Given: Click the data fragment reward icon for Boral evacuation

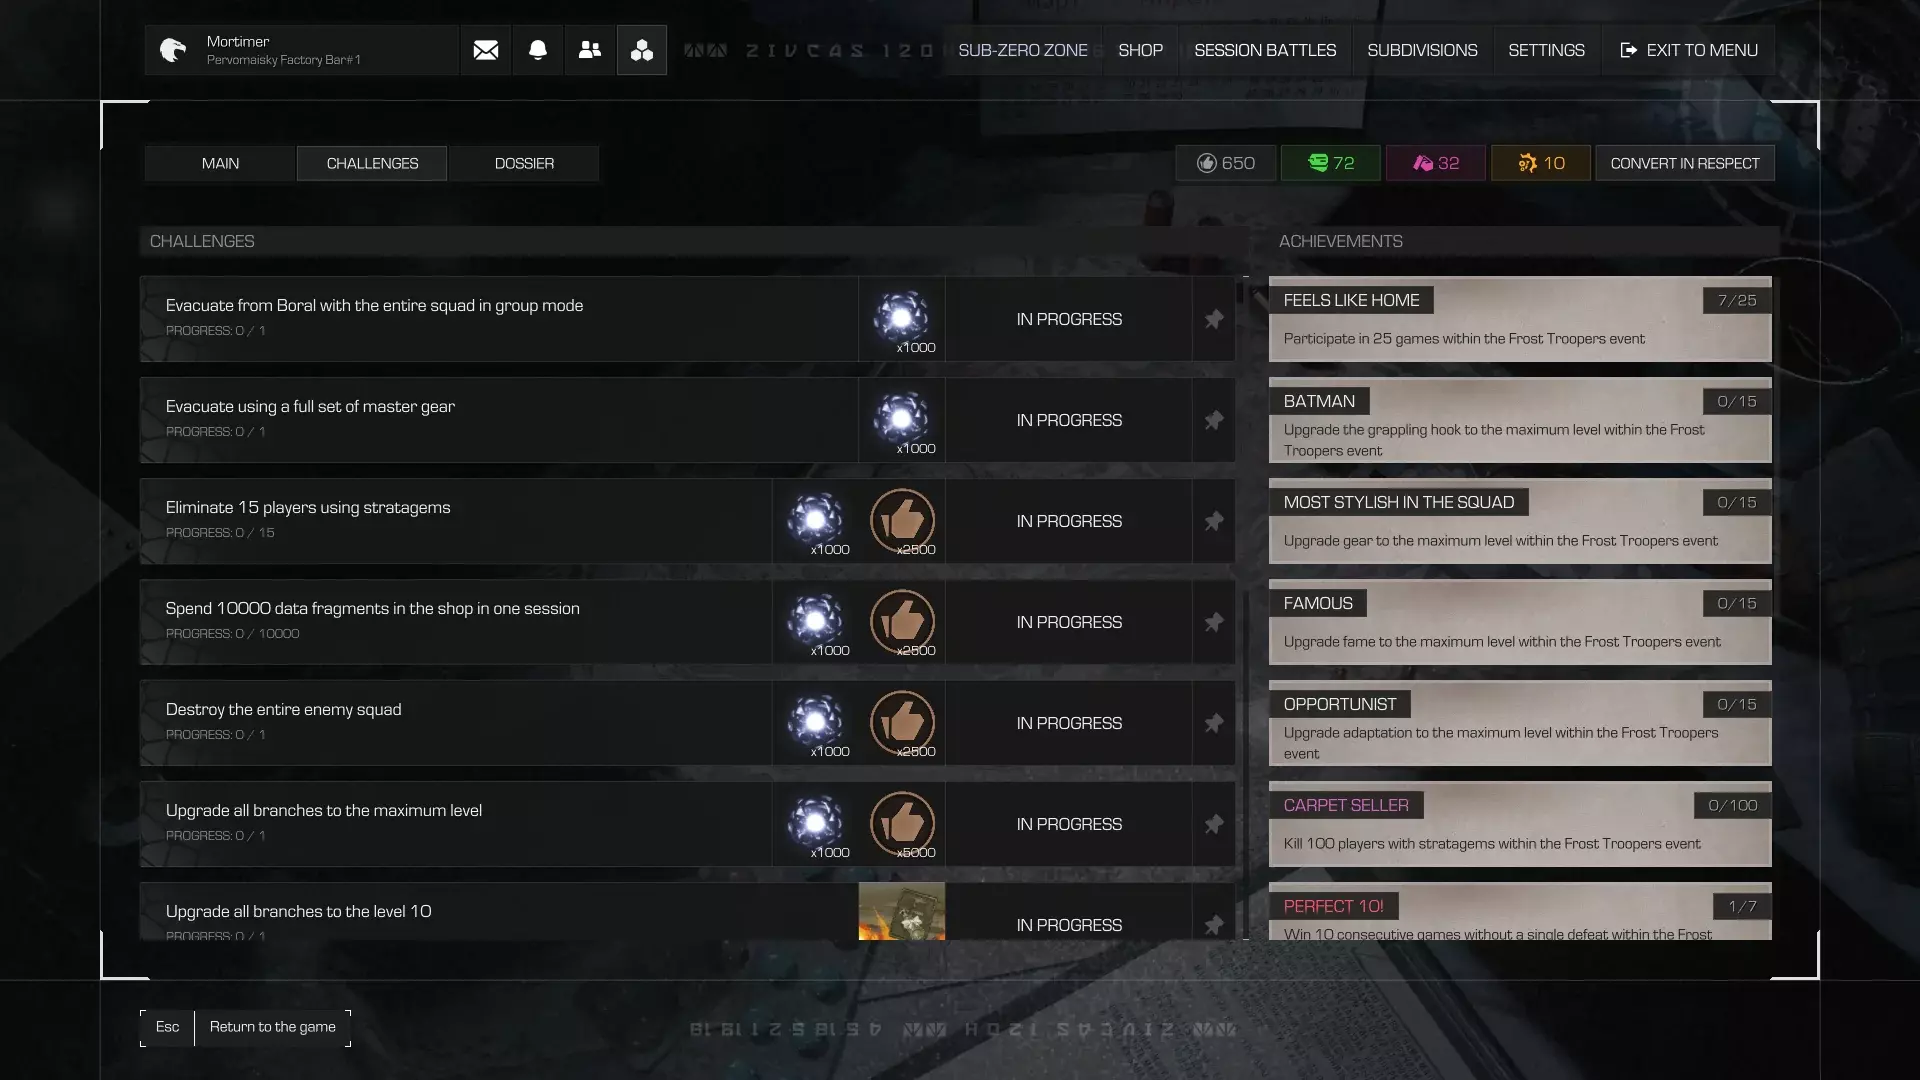Looking at the screenshot, I should click(x=901, y=319).
